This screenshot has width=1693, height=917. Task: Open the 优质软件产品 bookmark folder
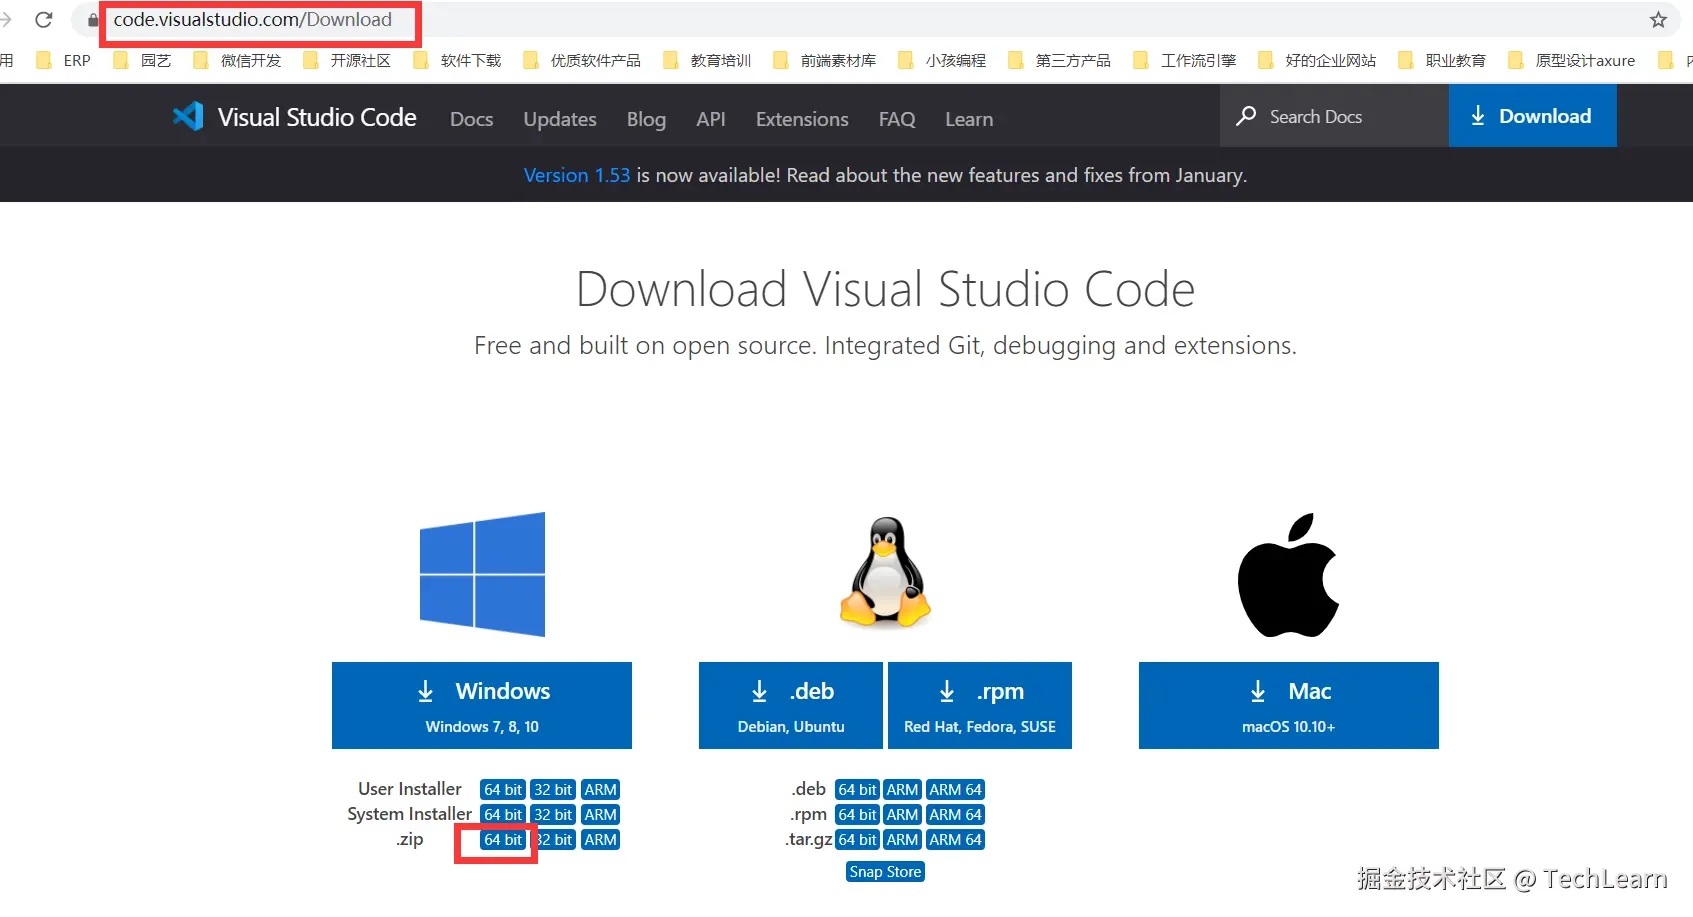tap(582, 61)
